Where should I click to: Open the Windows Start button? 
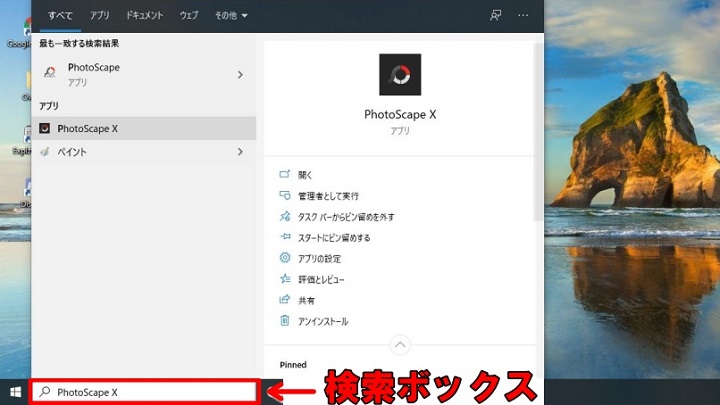pyautogui.click(x=16, y=392)
